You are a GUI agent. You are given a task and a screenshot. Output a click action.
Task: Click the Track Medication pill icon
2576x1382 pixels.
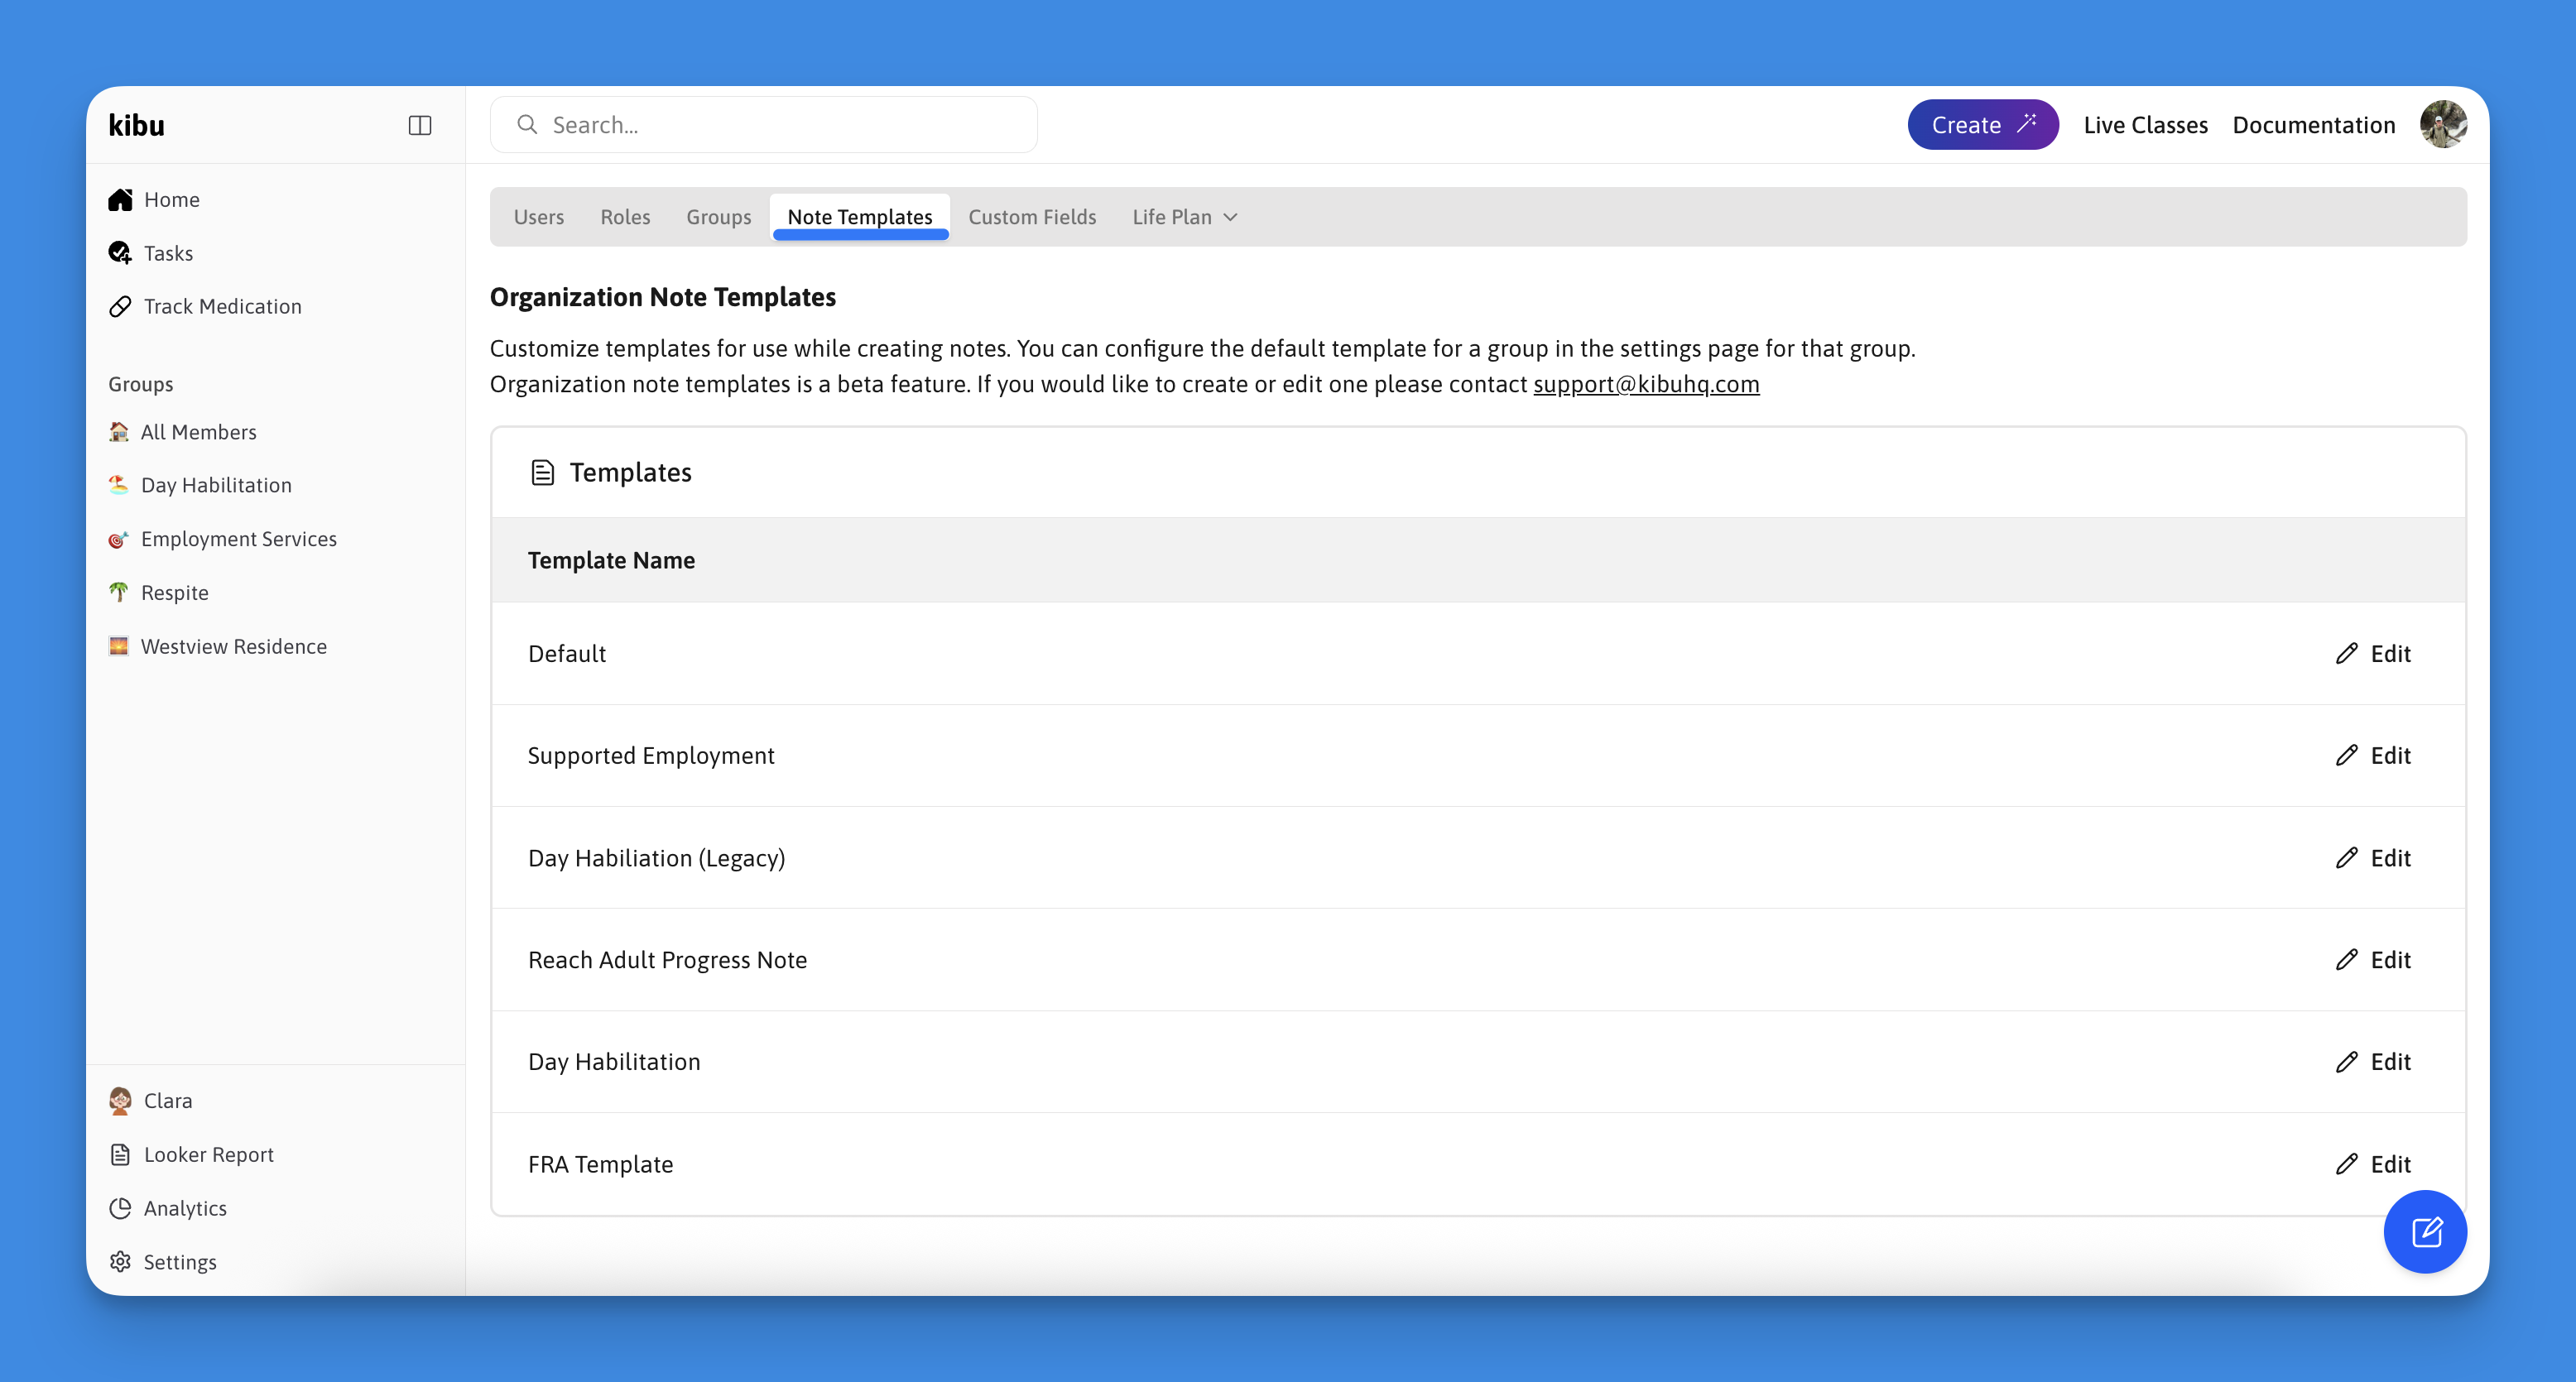click(120, 306)
